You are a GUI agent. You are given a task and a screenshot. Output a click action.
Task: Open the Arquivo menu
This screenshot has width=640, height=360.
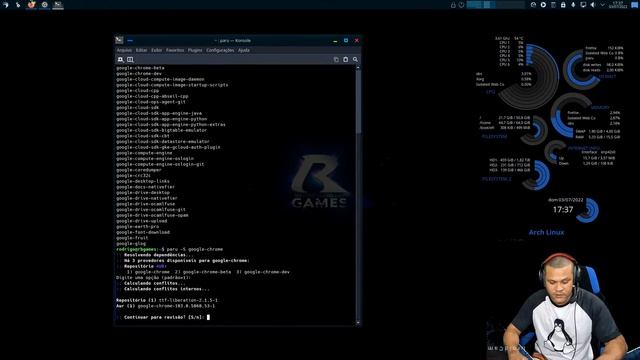tap(124, 50)
